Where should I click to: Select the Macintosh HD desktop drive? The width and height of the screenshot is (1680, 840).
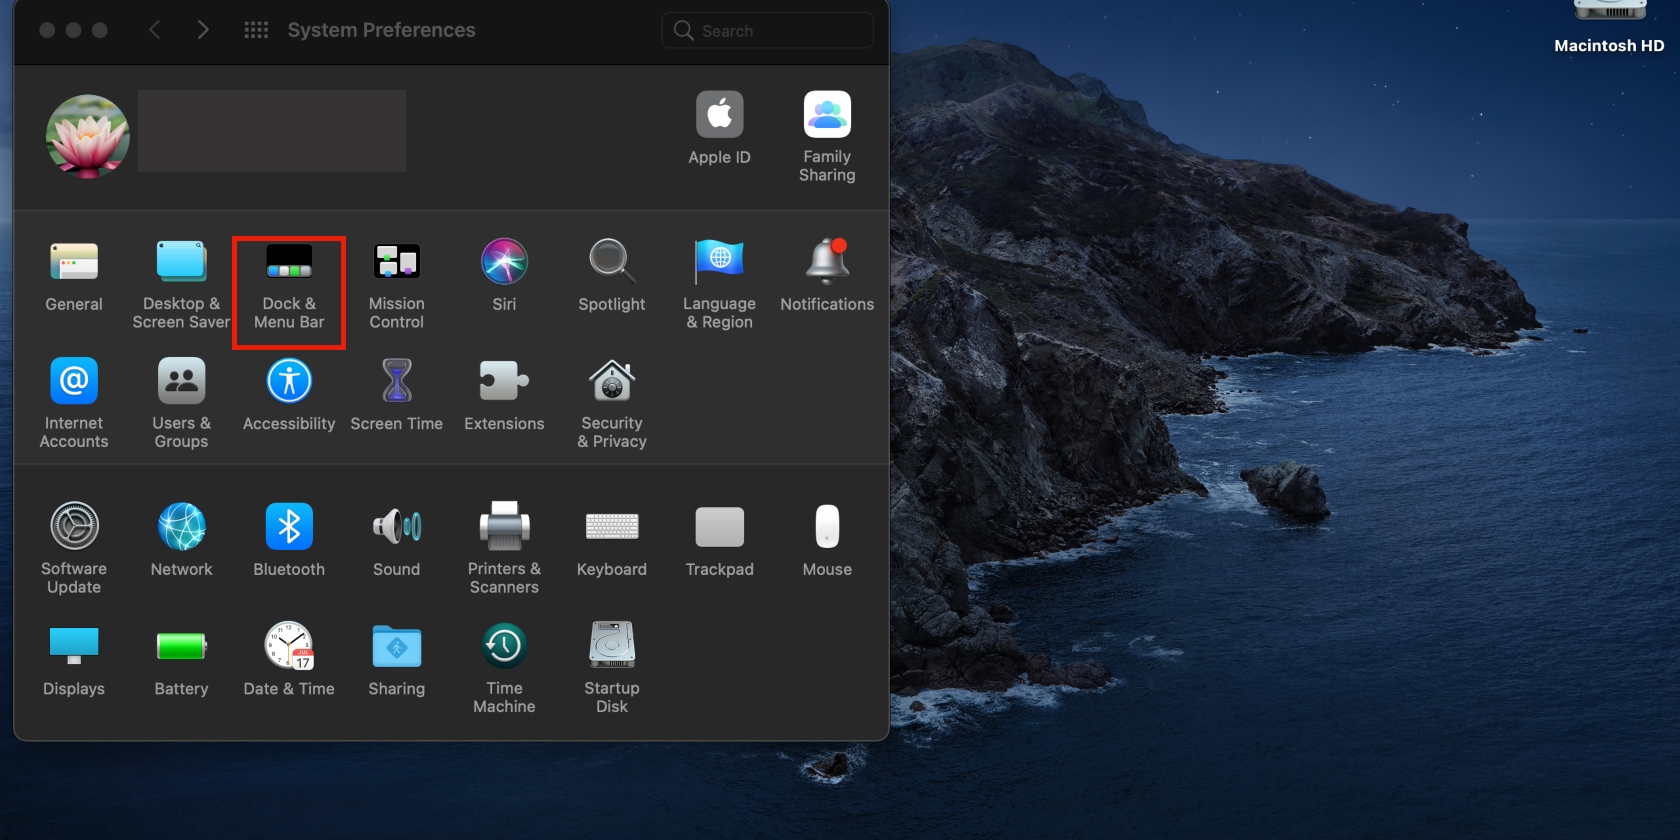[1609, 28]
